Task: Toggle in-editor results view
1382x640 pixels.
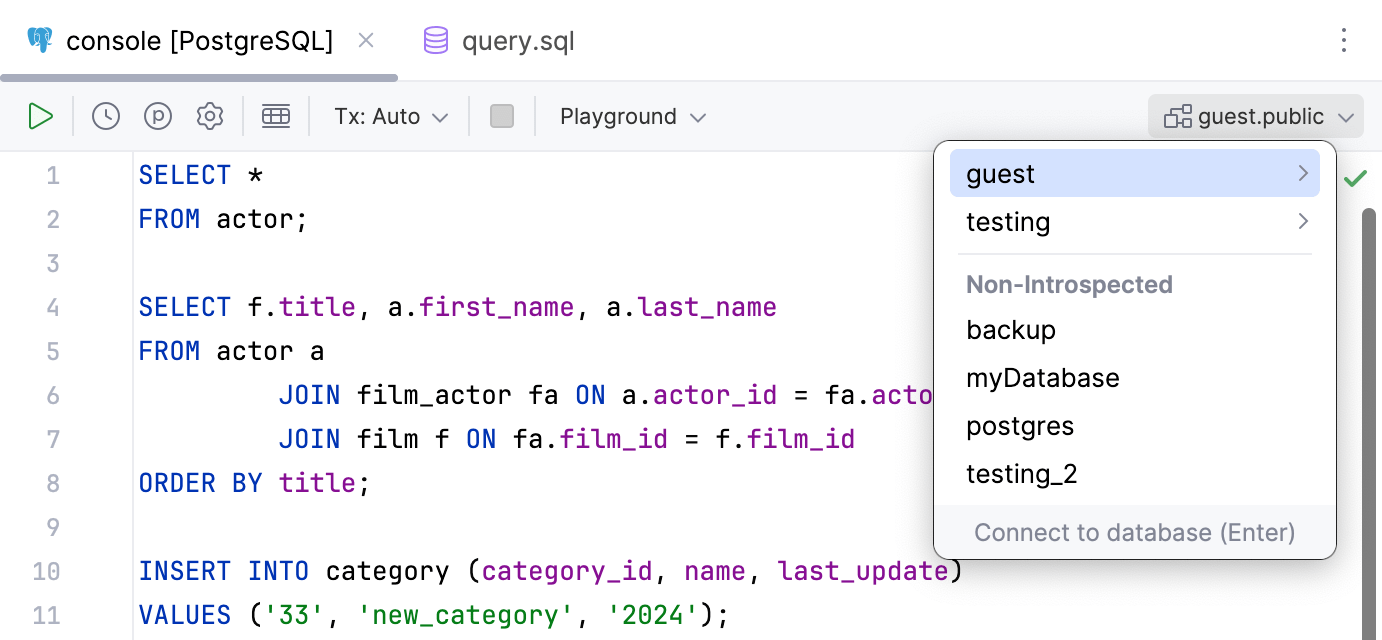Action: (276, 115)
